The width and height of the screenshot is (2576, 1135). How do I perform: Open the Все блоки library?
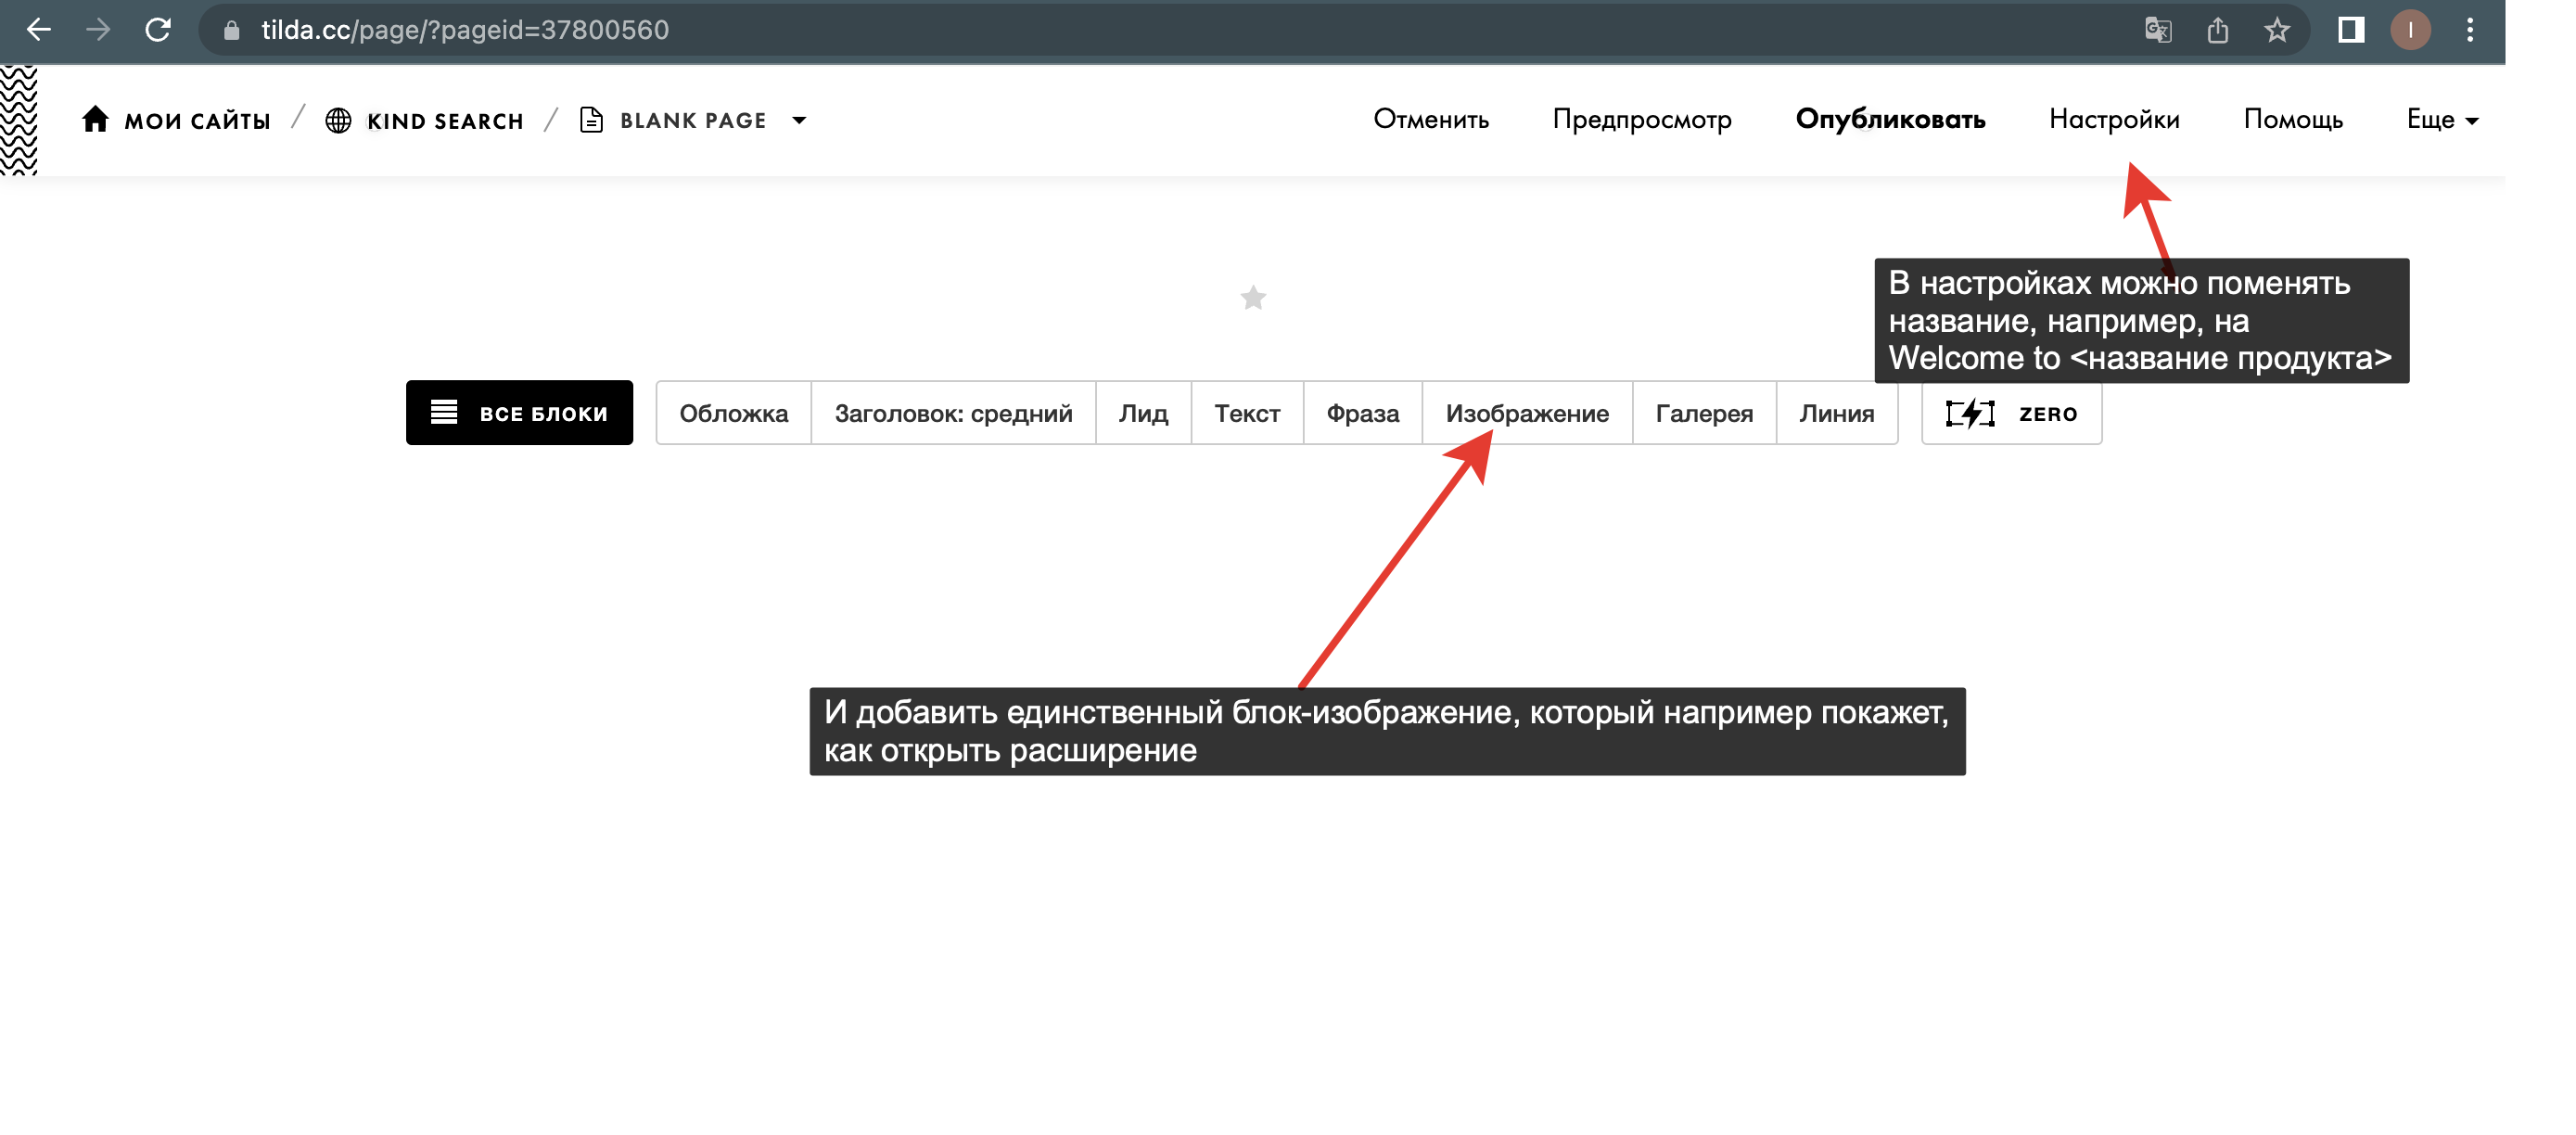coord(519,413)
